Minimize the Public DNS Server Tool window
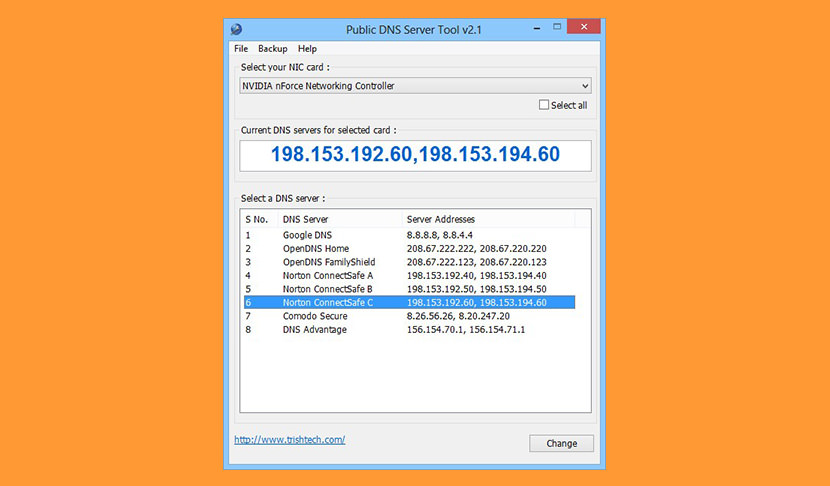Screen dimensions: 830x486 (537, 28)
